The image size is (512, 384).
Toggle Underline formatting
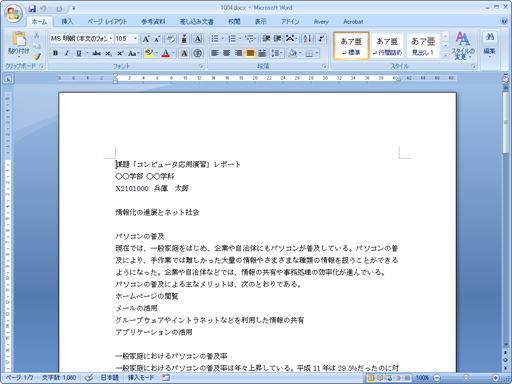click(79, 53)
